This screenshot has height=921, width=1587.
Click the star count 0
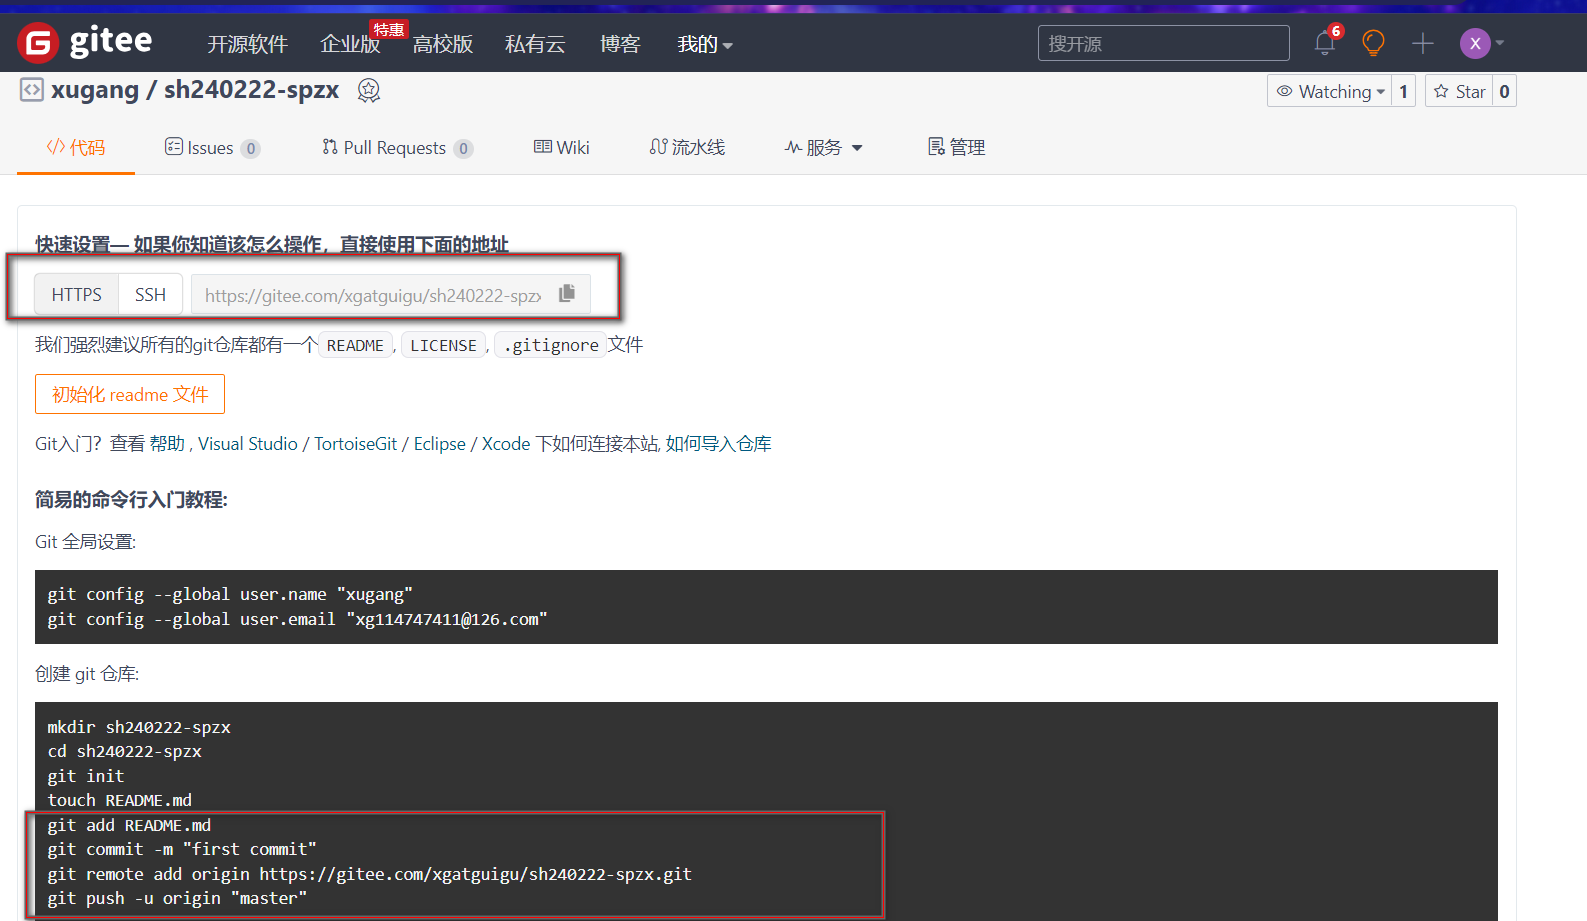(x=1504, y=91)
